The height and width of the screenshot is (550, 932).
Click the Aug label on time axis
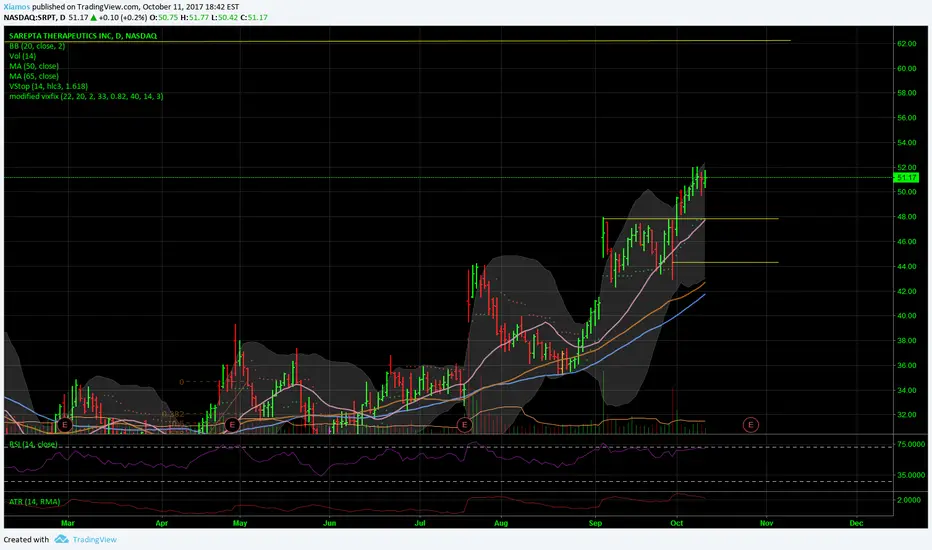coord(501,523)
